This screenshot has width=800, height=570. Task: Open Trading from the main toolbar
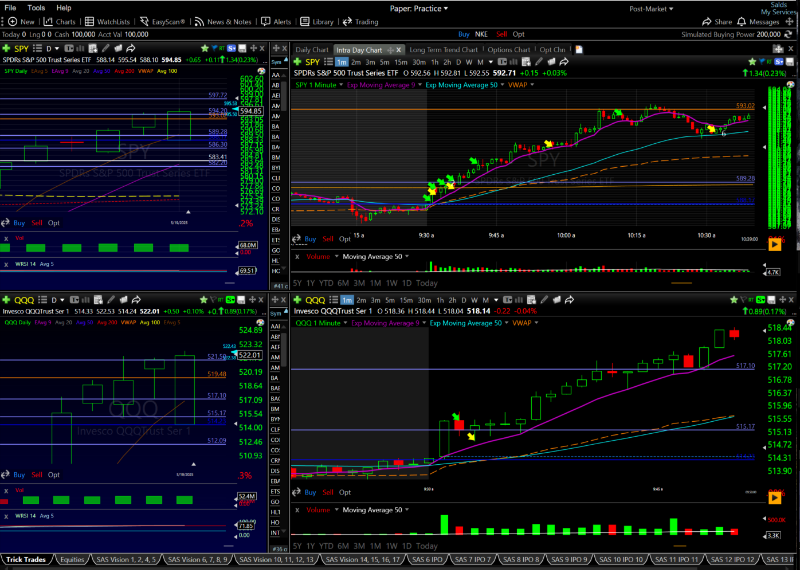(361, 21)
